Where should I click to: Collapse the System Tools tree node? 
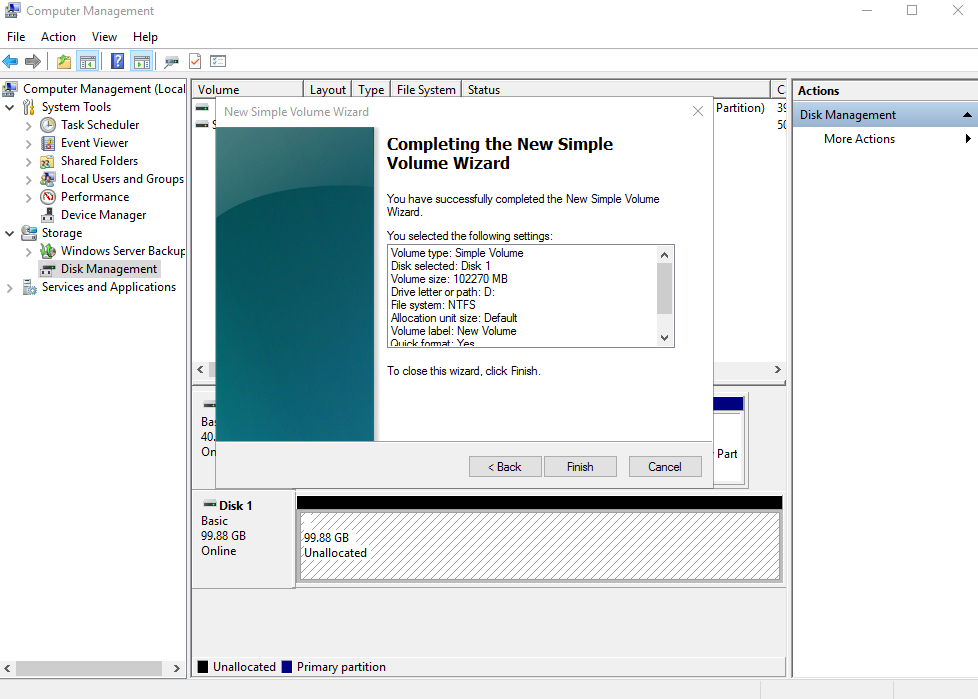(x=10, y=107)
